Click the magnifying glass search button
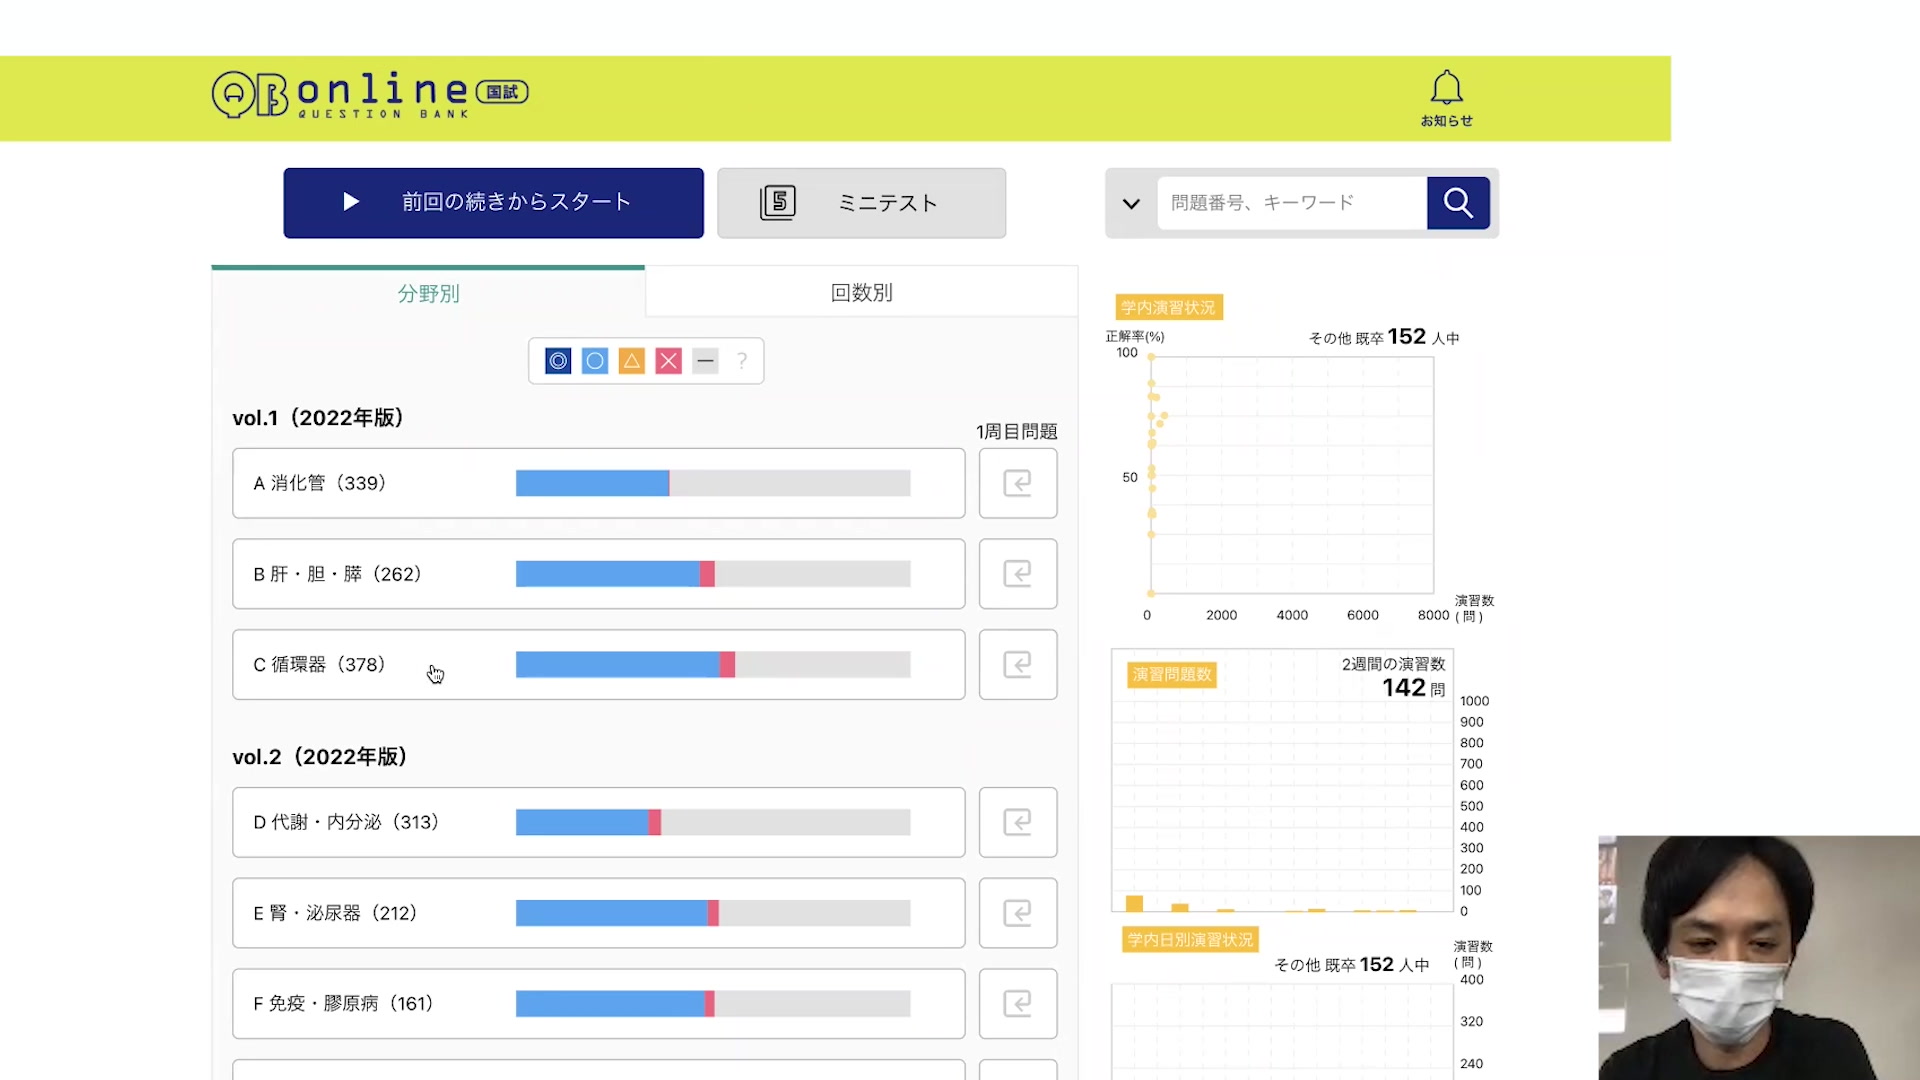The image size is (1920, 1080). click(1458, 203)
